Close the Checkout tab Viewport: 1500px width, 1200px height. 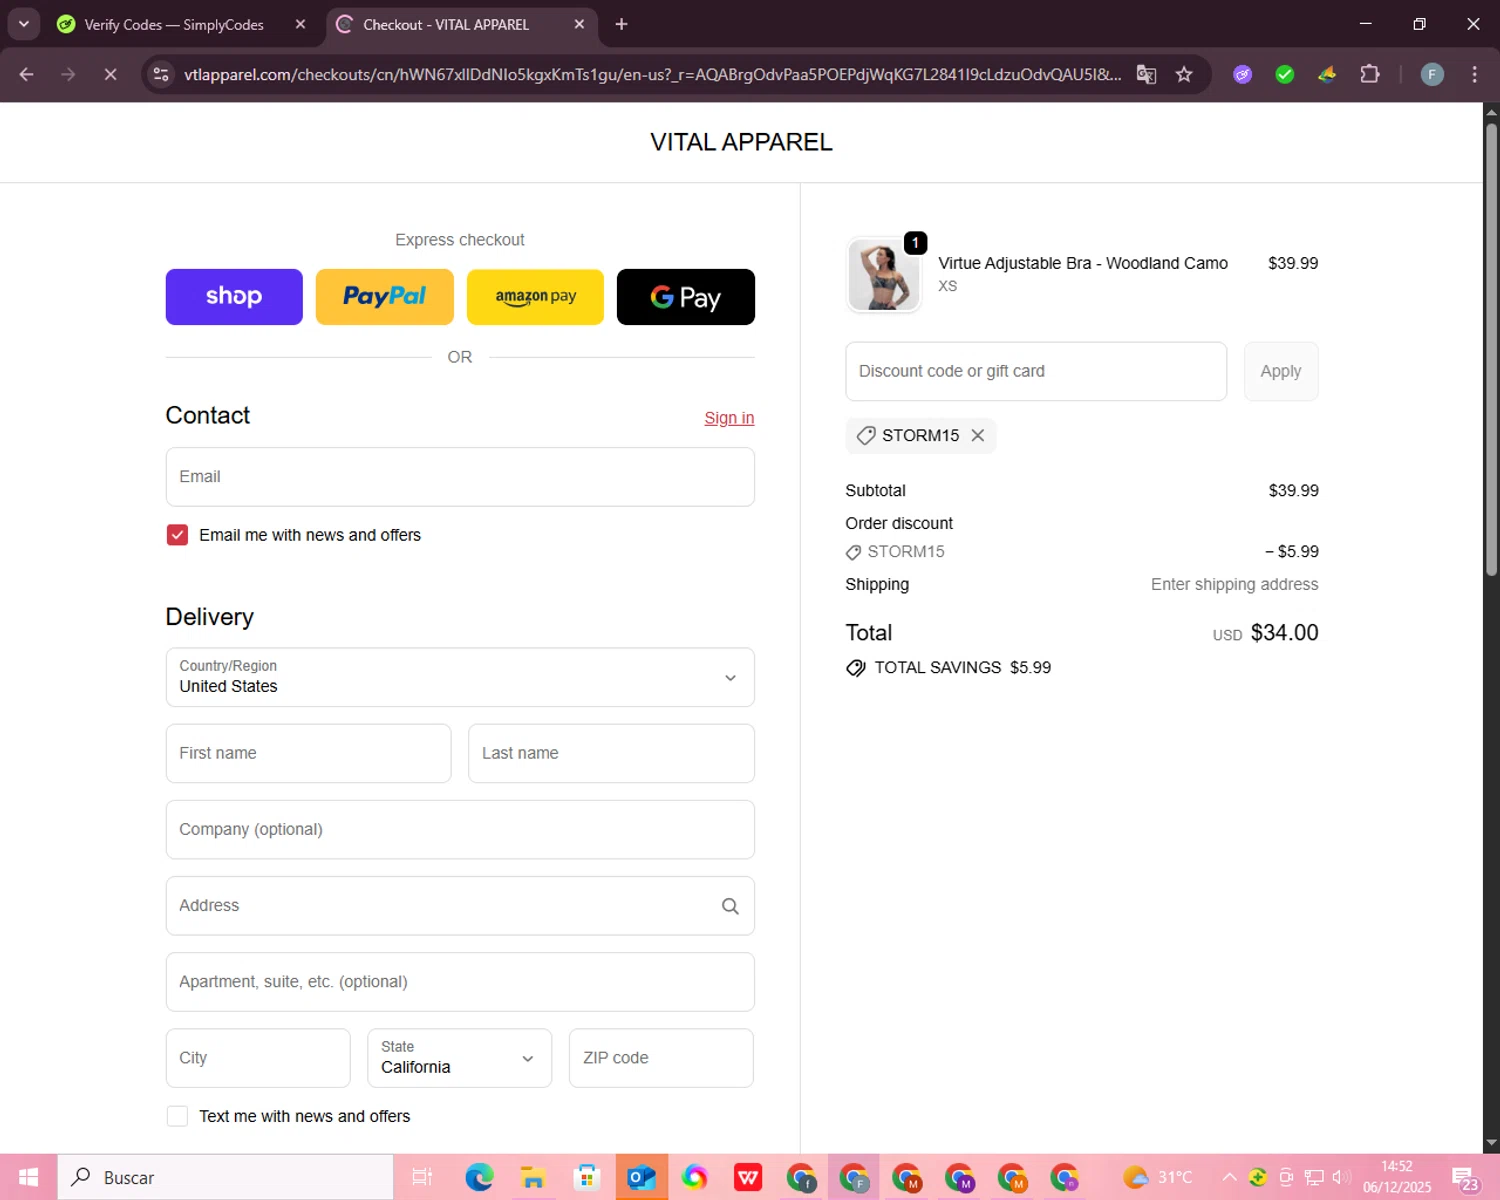point(579,24)
